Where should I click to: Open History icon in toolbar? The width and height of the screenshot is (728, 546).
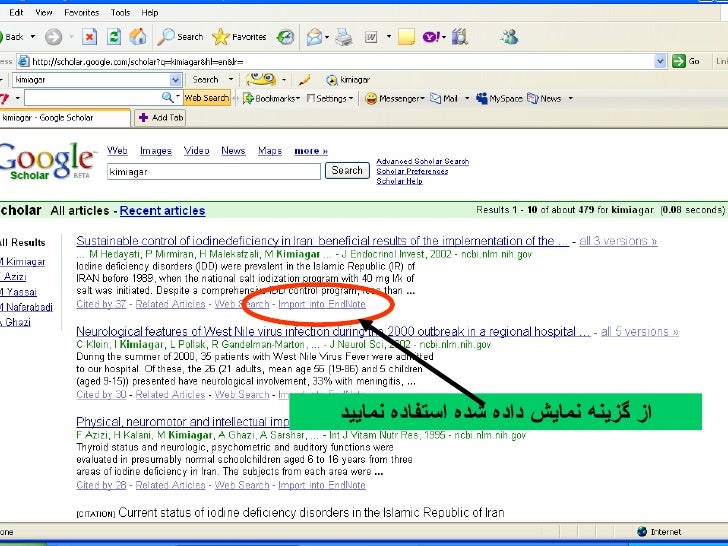click(x=285, y=37)
